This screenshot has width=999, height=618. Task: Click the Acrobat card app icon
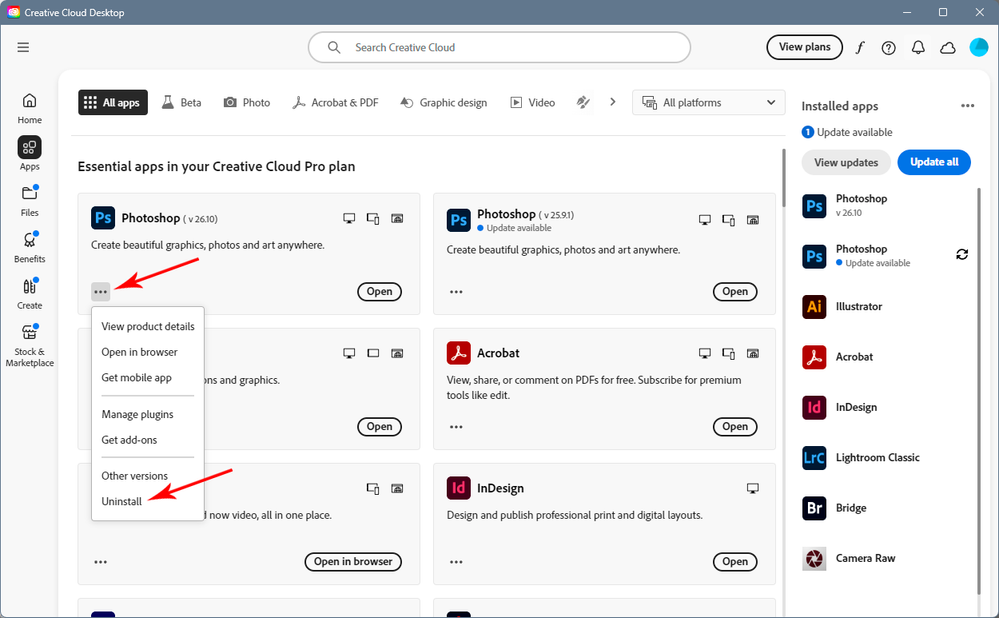click(x=458, y=353)
